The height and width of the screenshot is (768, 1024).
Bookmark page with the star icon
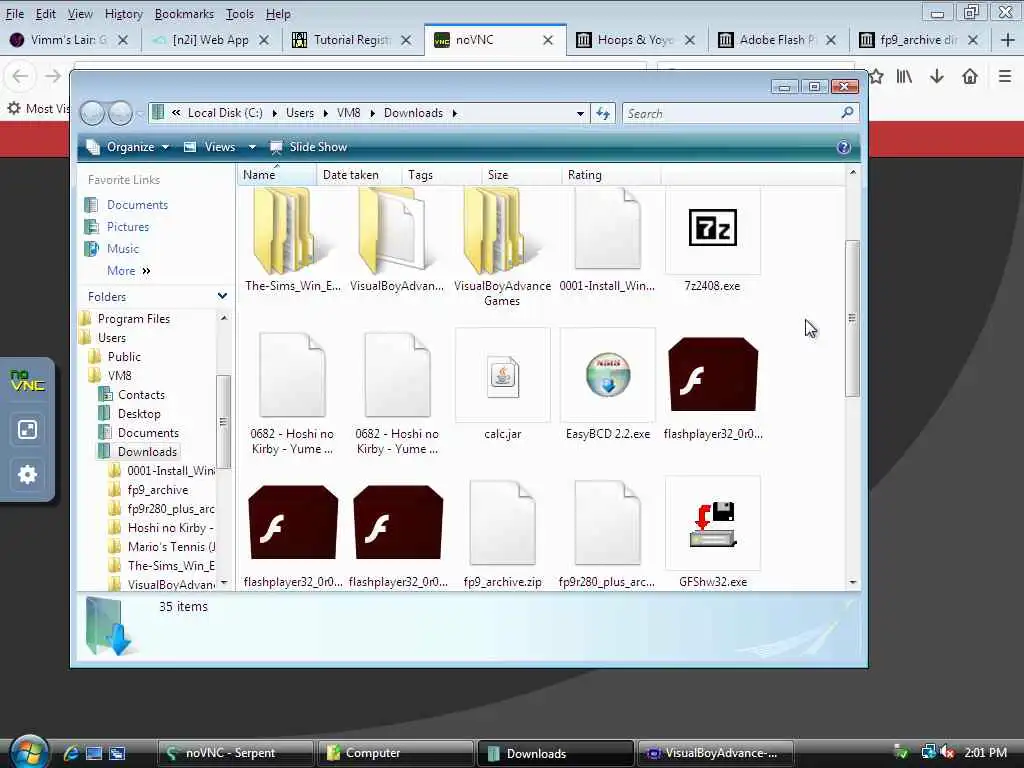876,76
